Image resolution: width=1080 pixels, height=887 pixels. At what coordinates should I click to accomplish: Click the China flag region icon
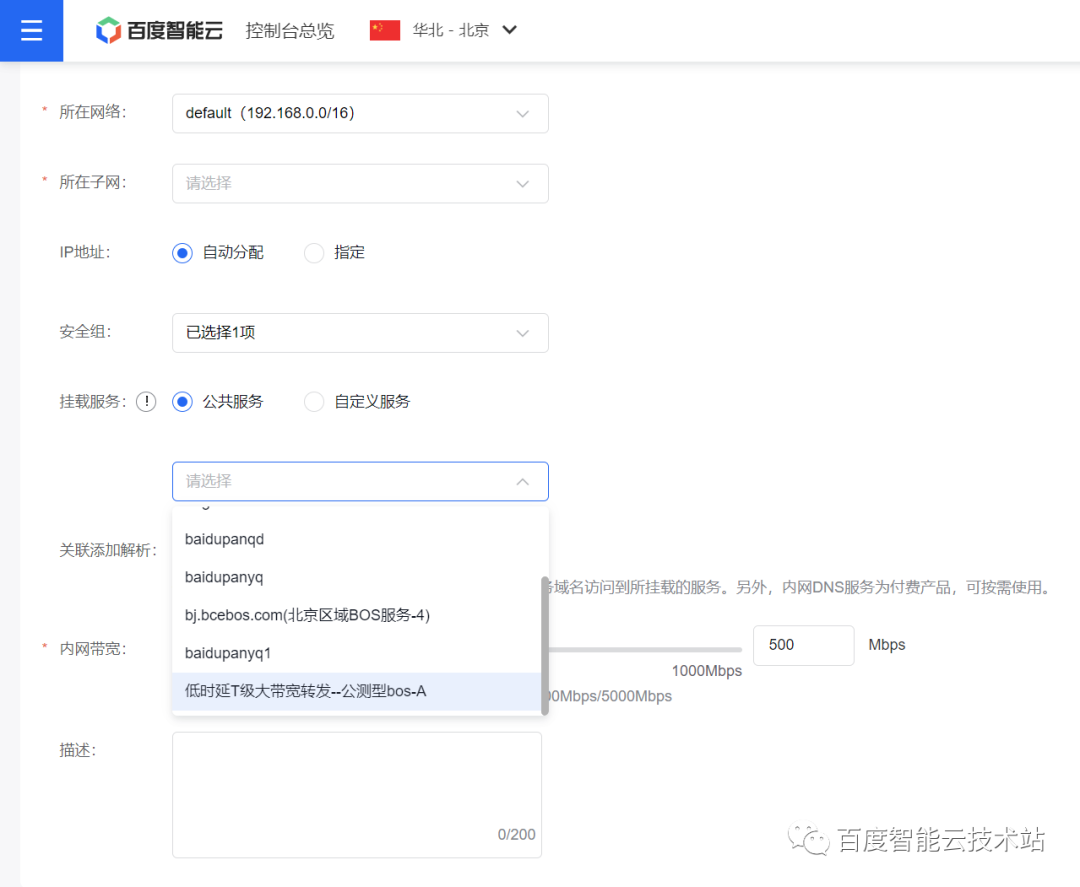384,30
